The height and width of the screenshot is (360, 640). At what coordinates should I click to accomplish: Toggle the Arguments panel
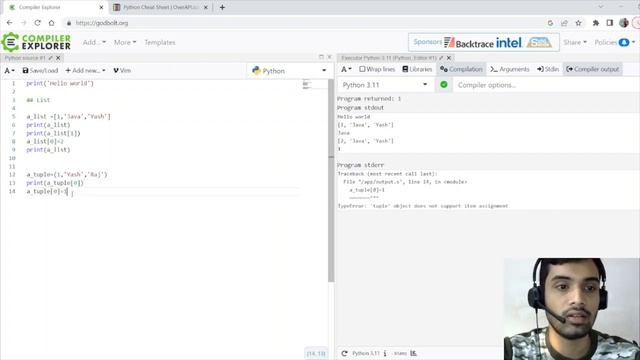pyautogui.click(x=510, y=69)
